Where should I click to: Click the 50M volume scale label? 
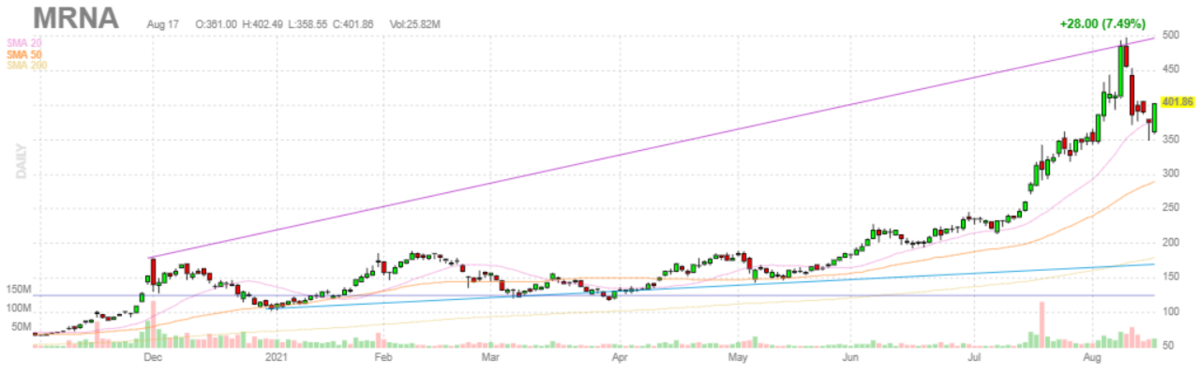(x=22, y=326)
